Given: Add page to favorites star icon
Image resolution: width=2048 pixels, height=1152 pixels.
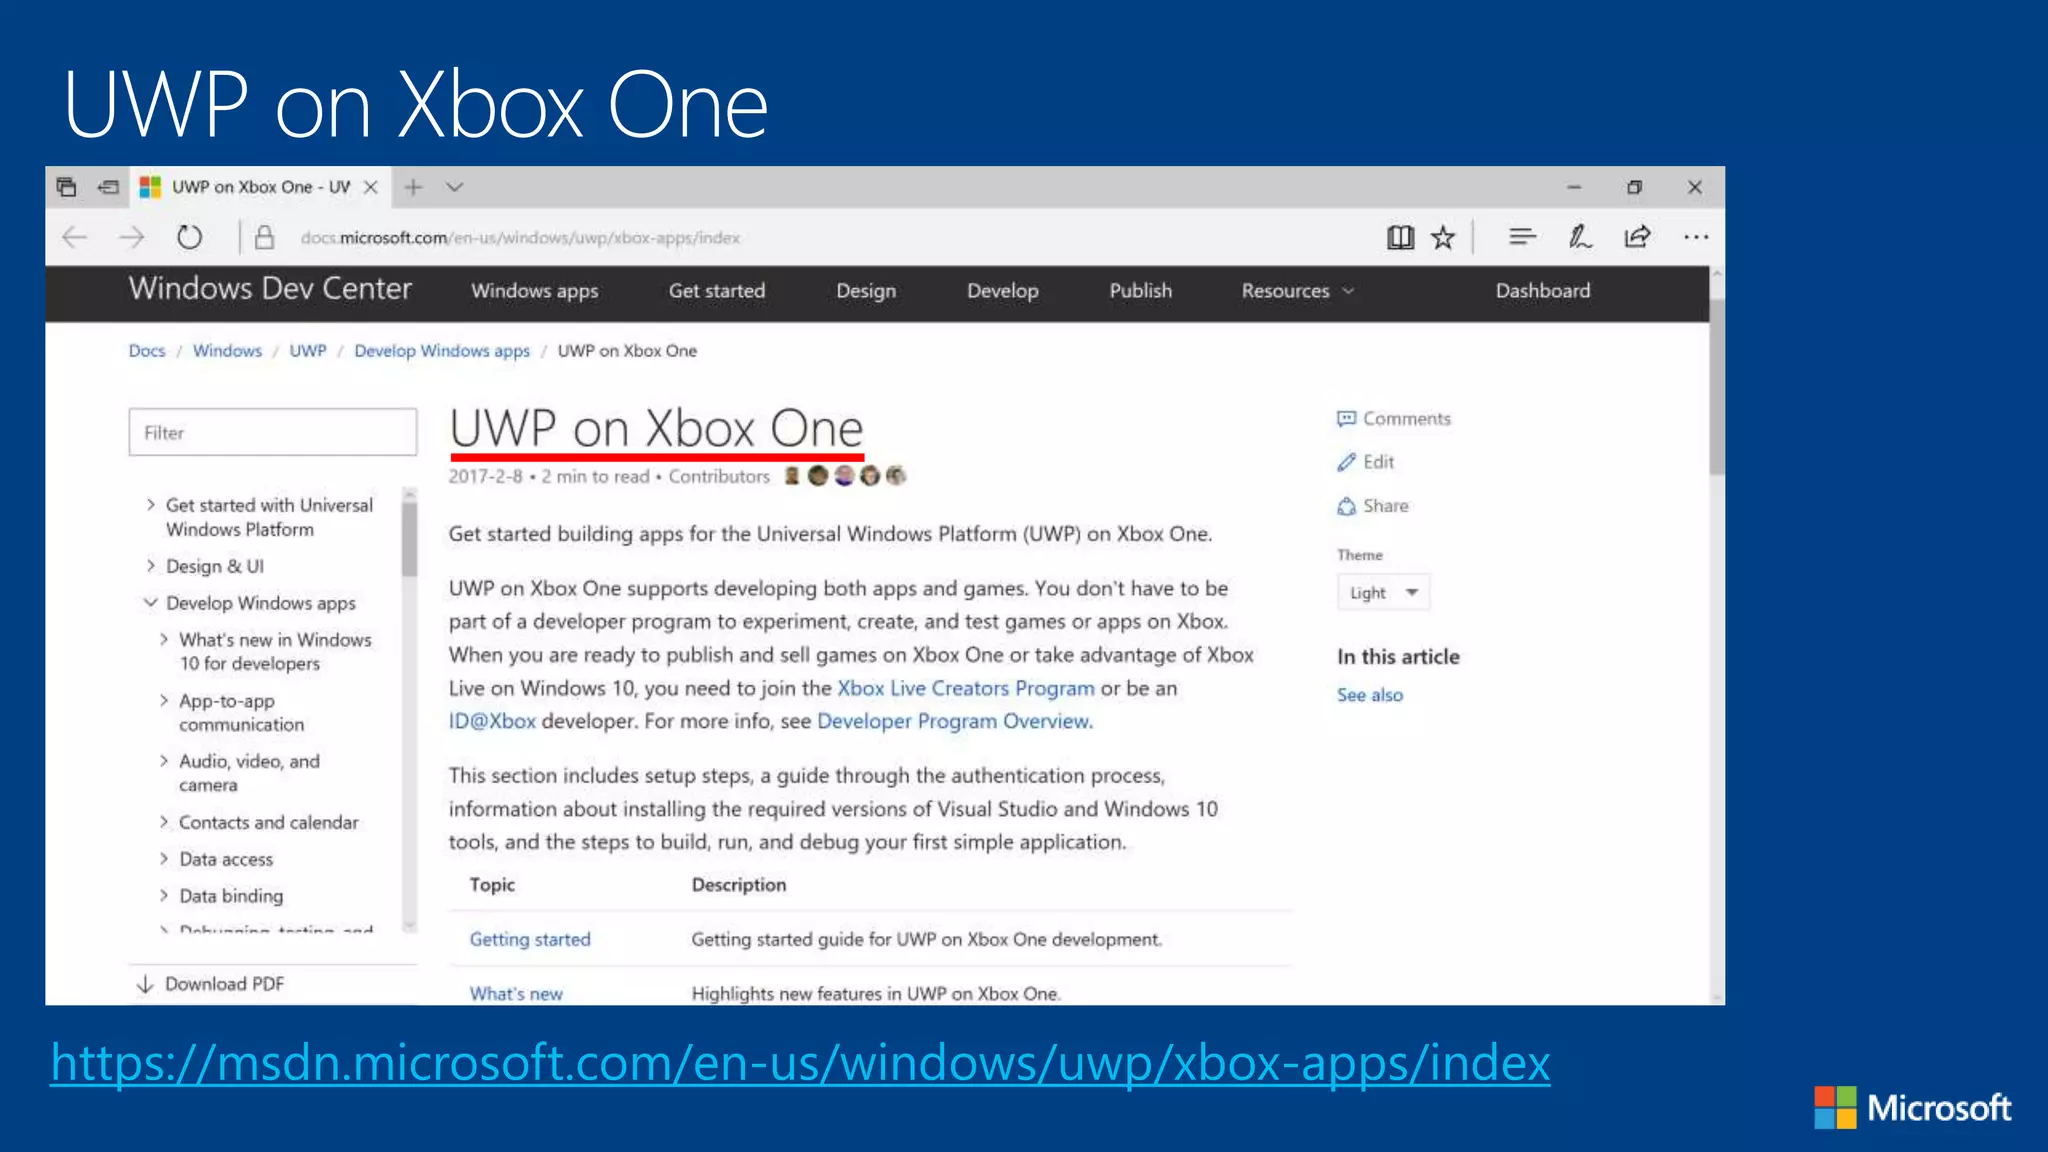Looking at the screenshot, I should click(x=1442, y=237).
